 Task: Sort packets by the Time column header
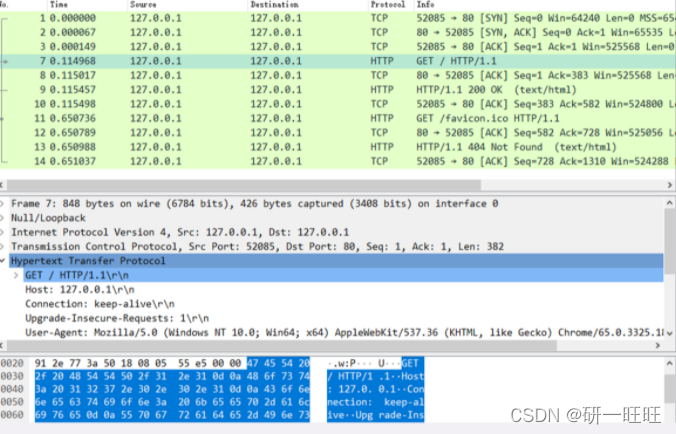[x=59, y=5]
